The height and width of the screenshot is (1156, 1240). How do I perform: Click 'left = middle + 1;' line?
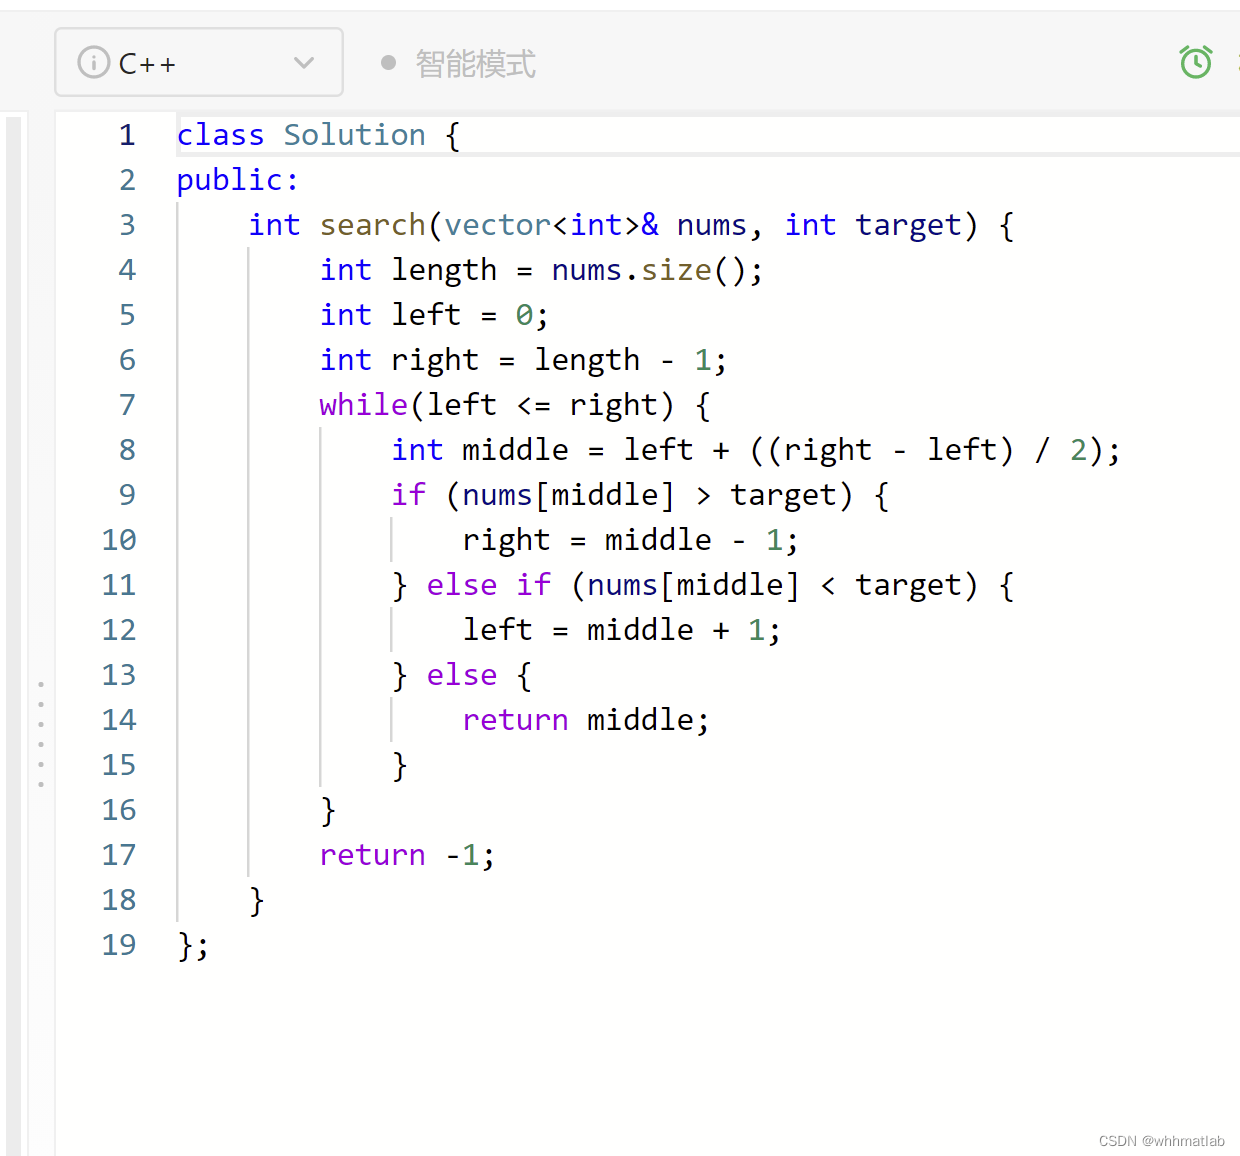coord(621,630)
